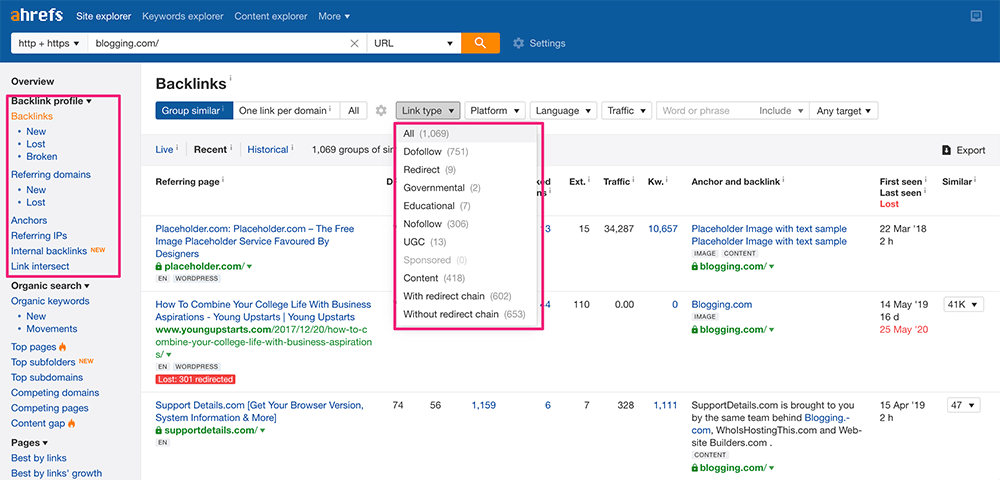This screenshot has height=480, width=1000.
Task: Collapse the Backlink profile section
Action: [51, 101]
